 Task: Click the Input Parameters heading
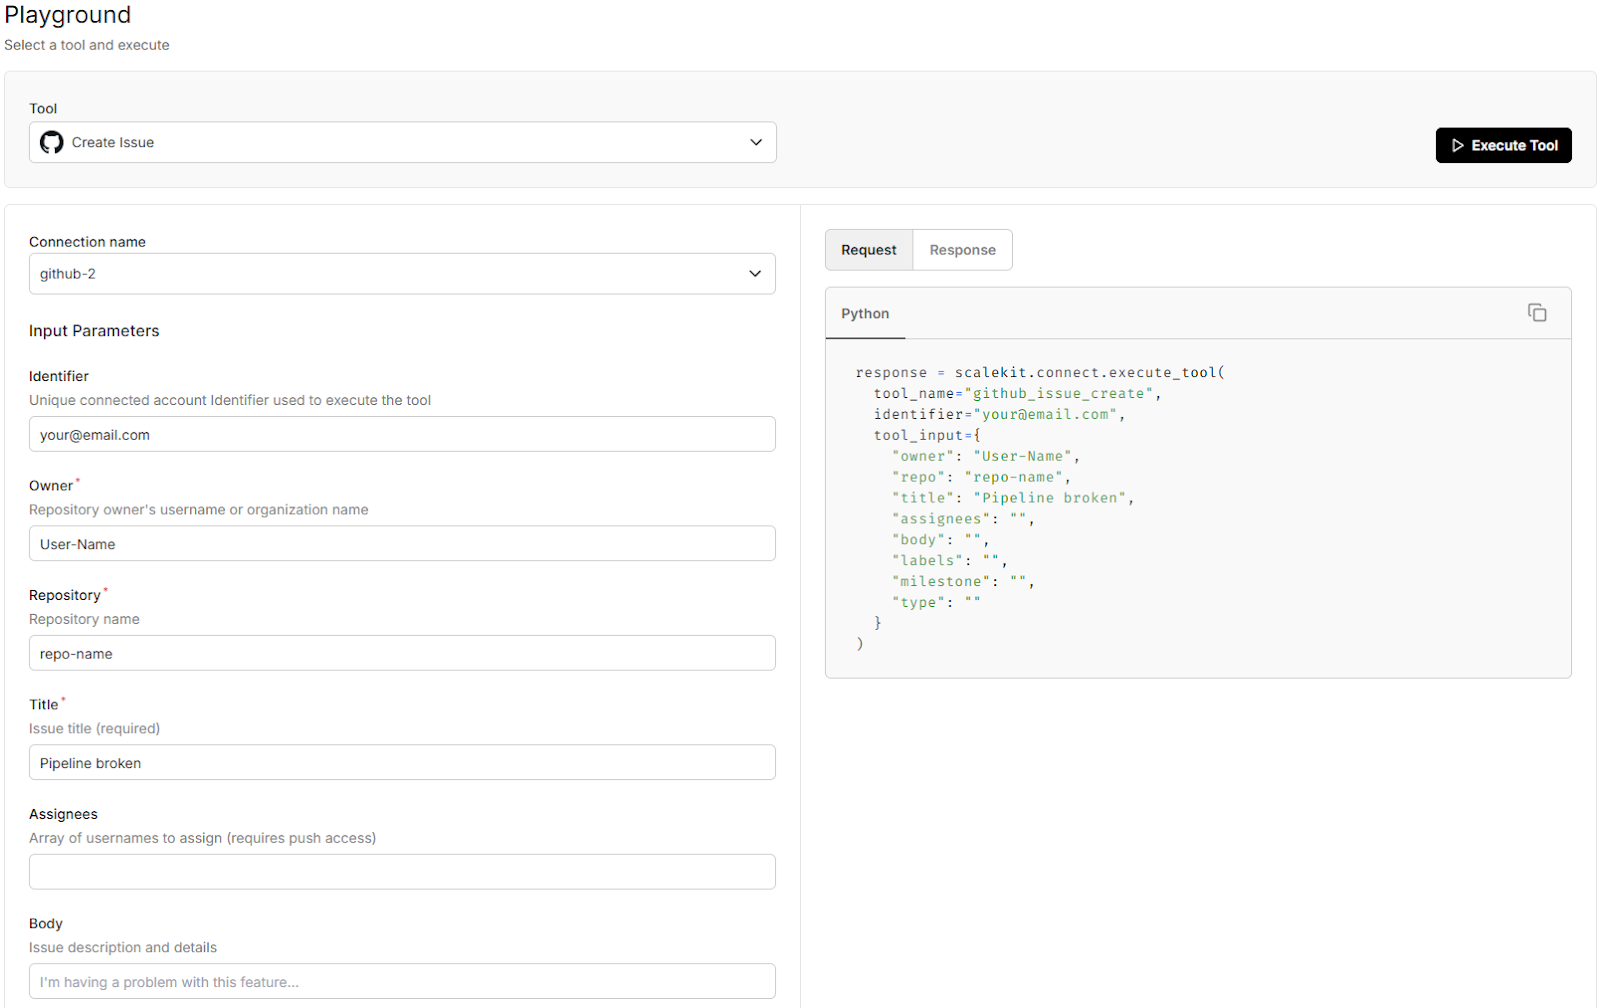94,331
